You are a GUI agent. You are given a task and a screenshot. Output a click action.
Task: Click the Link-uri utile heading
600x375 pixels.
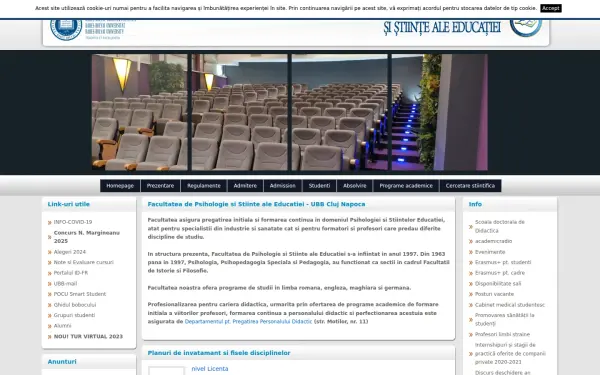[x=68, y=204]
